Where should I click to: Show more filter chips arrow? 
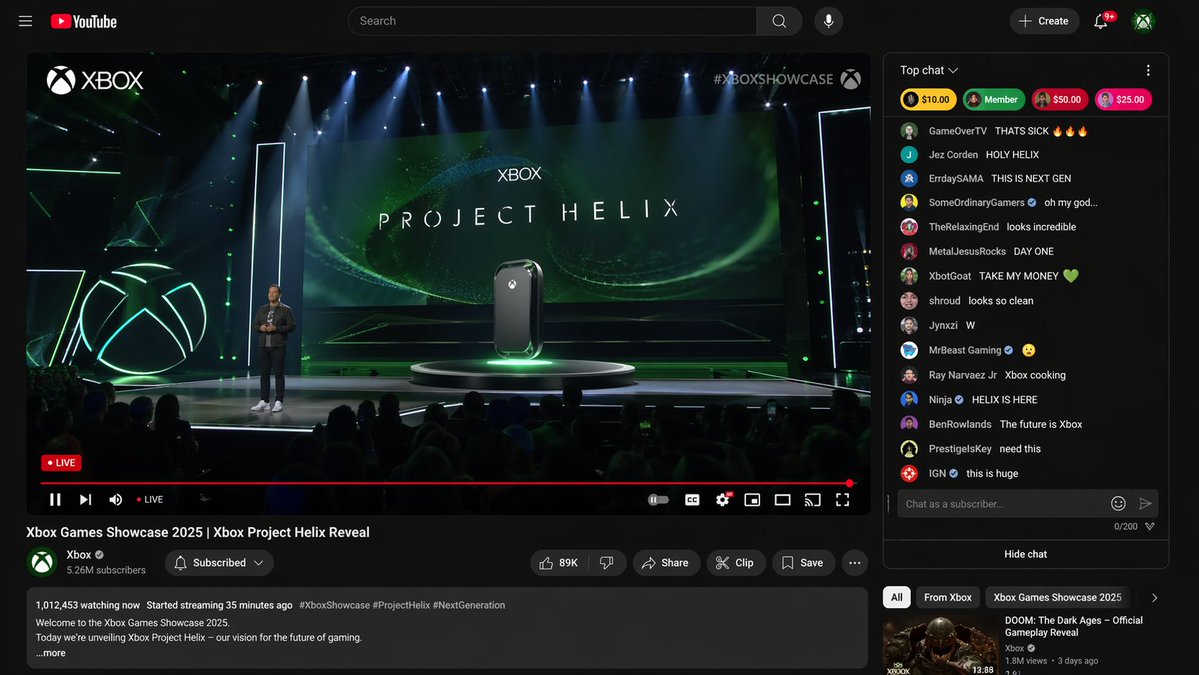point(1155,598)
